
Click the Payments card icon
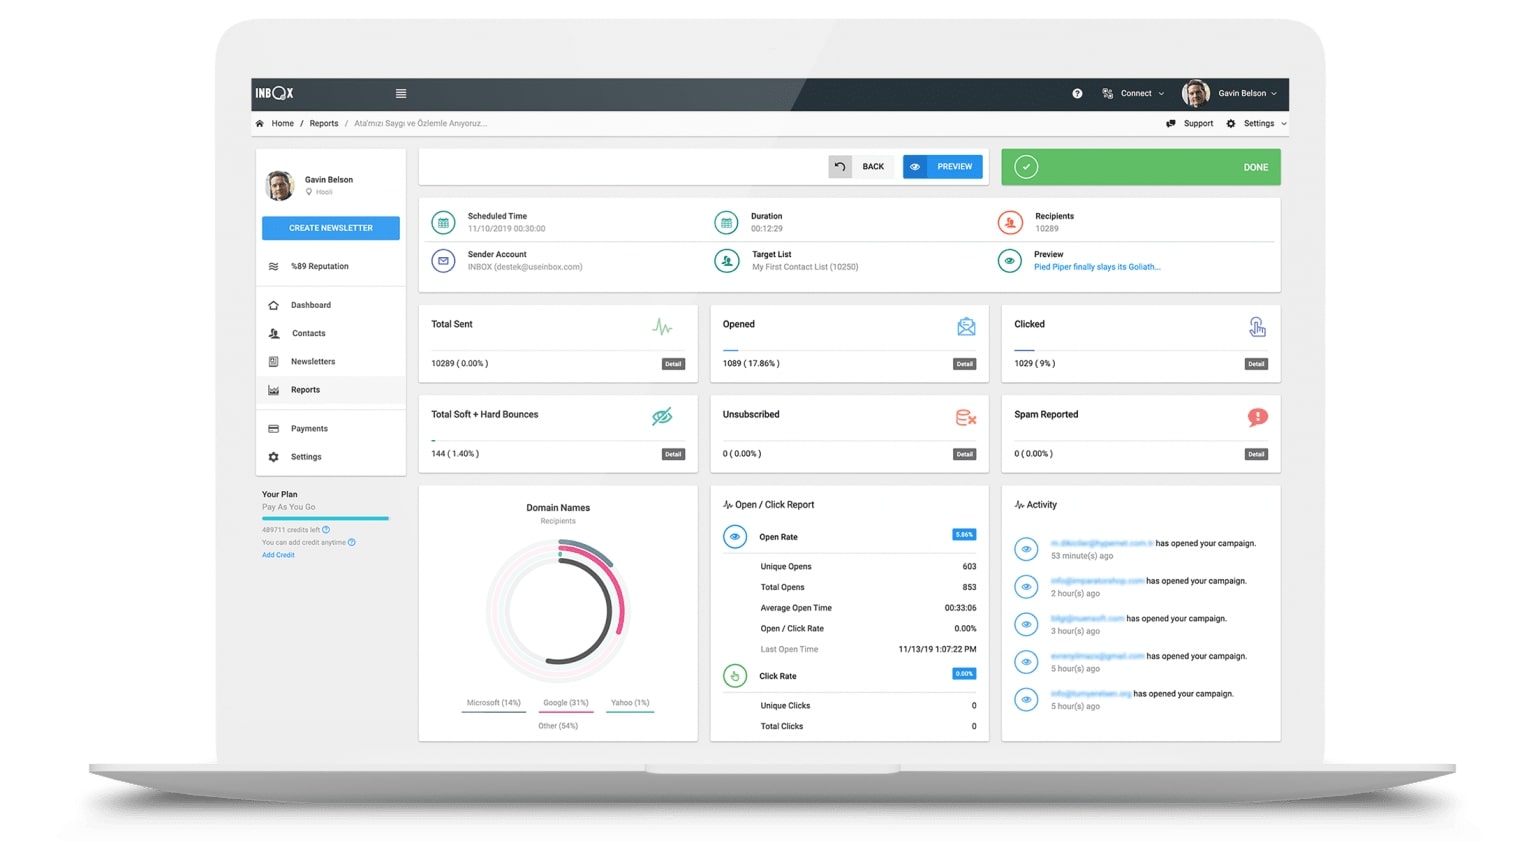pyautogui.click(x=274, y=428)
